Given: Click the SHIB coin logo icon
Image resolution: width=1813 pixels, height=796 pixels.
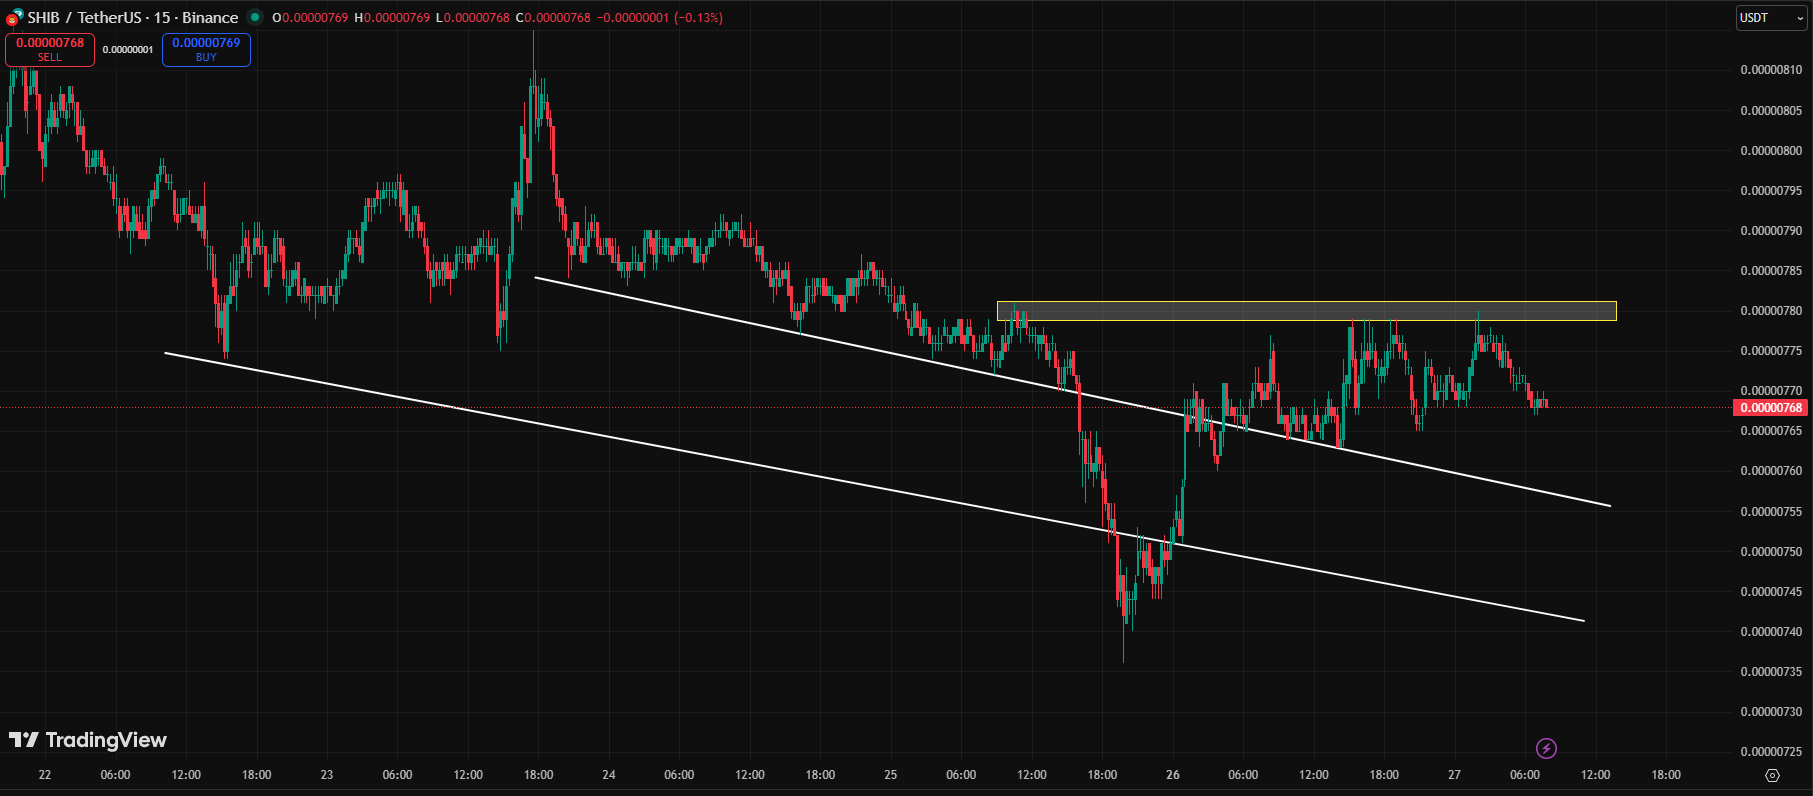Looking at the screenshot, I should pos(14,17).
